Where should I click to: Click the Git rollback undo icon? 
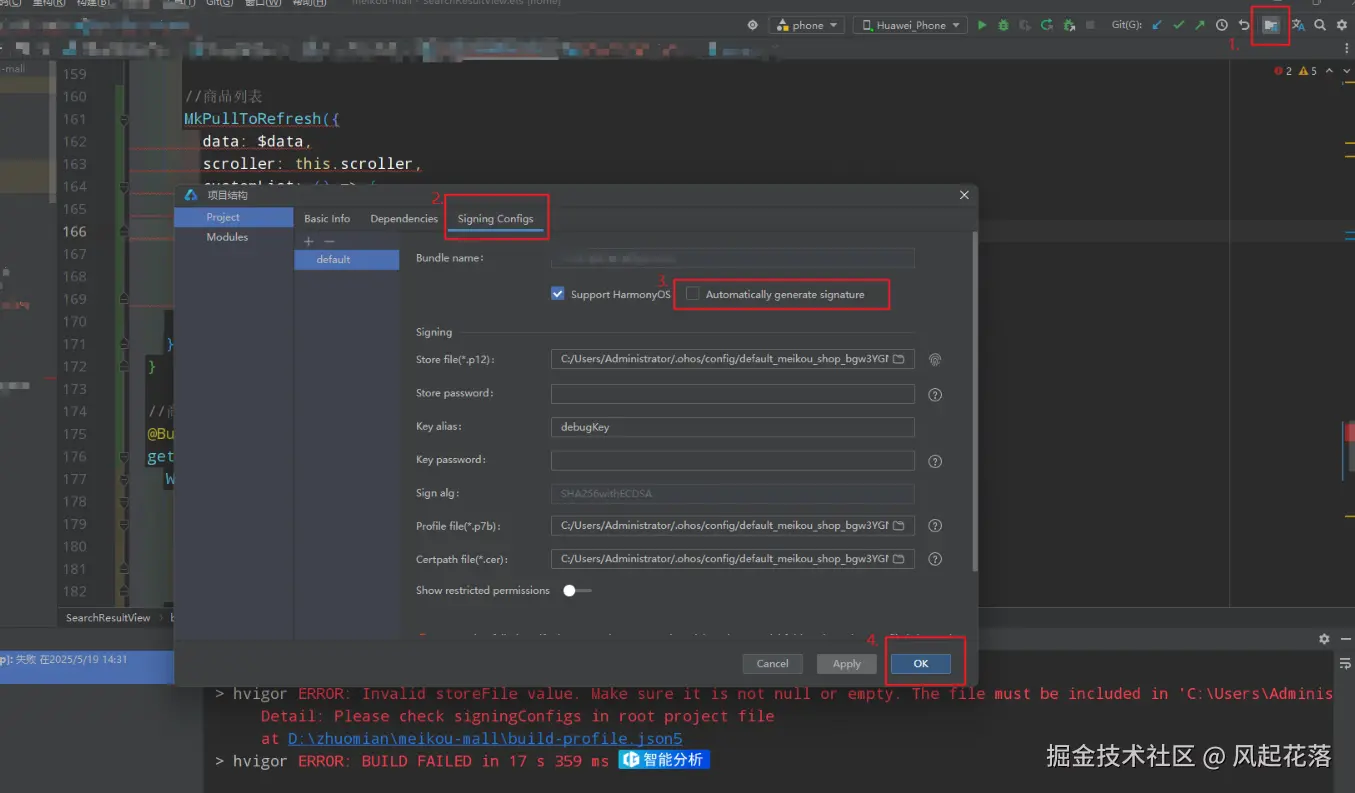coord(1244,25)
